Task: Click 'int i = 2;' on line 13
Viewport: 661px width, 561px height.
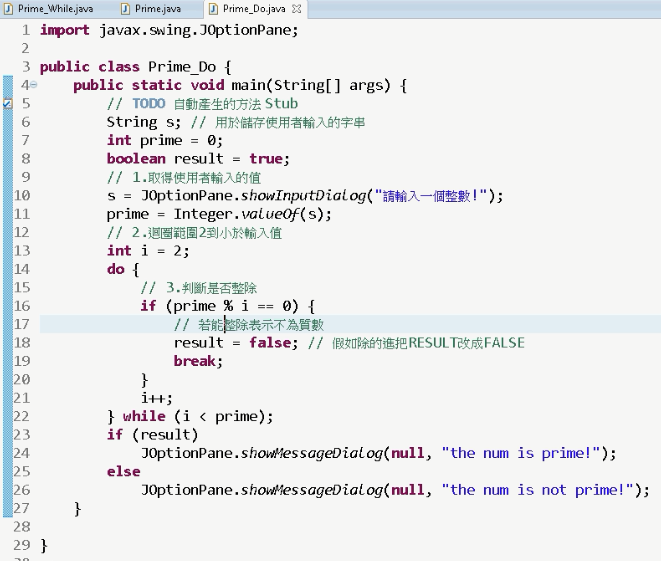Action: pyautogui.click(x=148, y=251)
